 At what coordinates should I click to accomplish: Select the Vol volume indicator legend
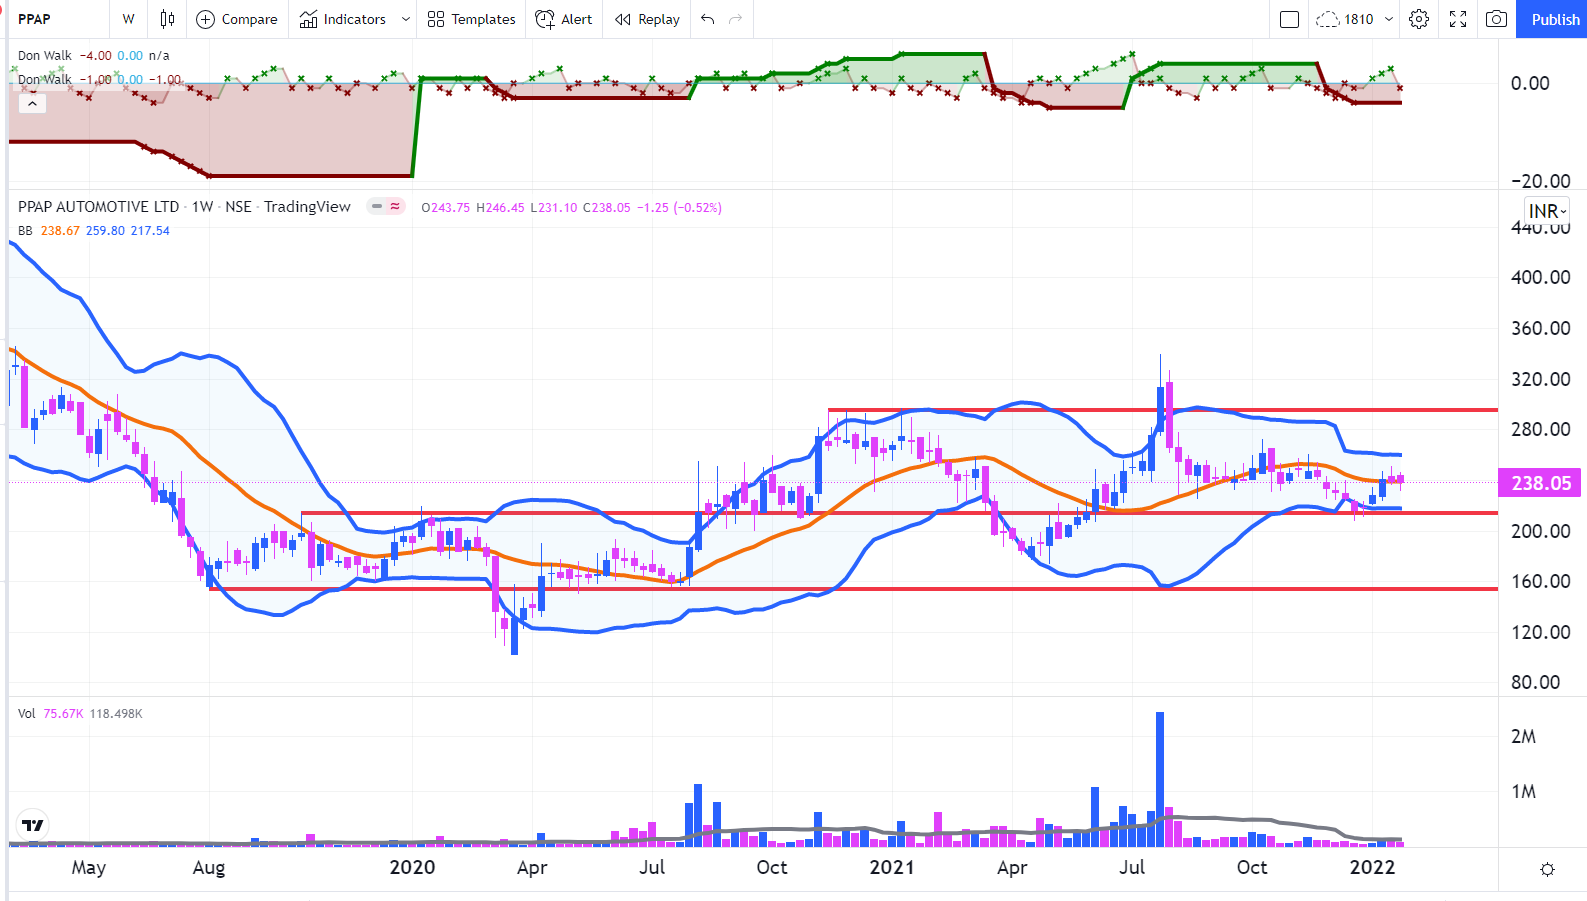point(27,714)
